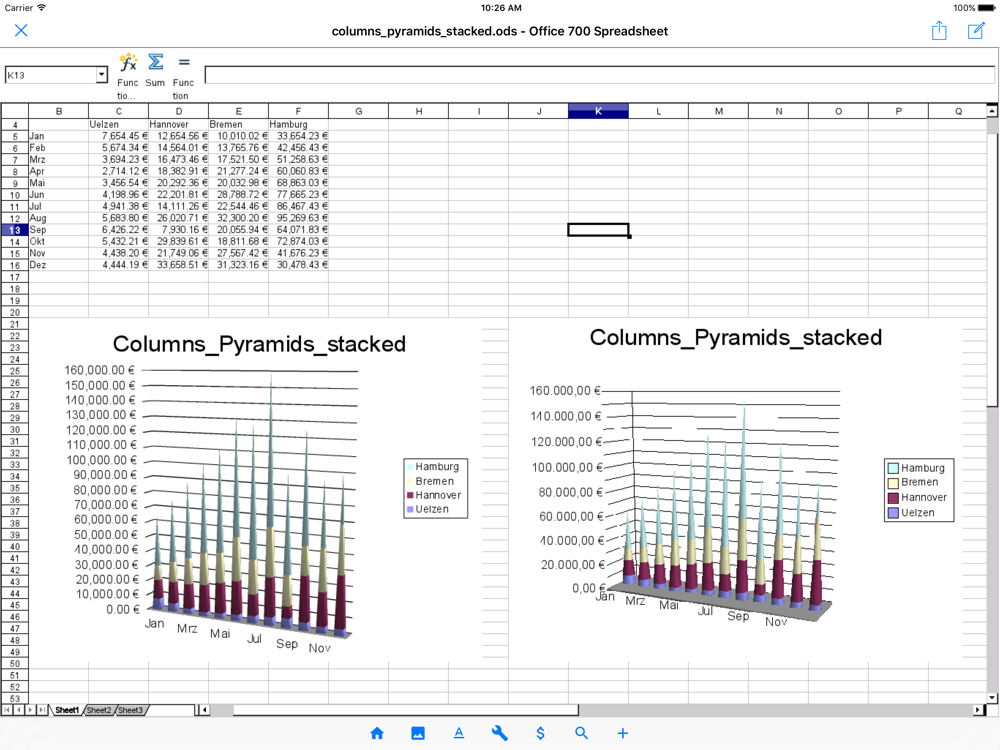Click the formula input line

[x=598, y=75]
